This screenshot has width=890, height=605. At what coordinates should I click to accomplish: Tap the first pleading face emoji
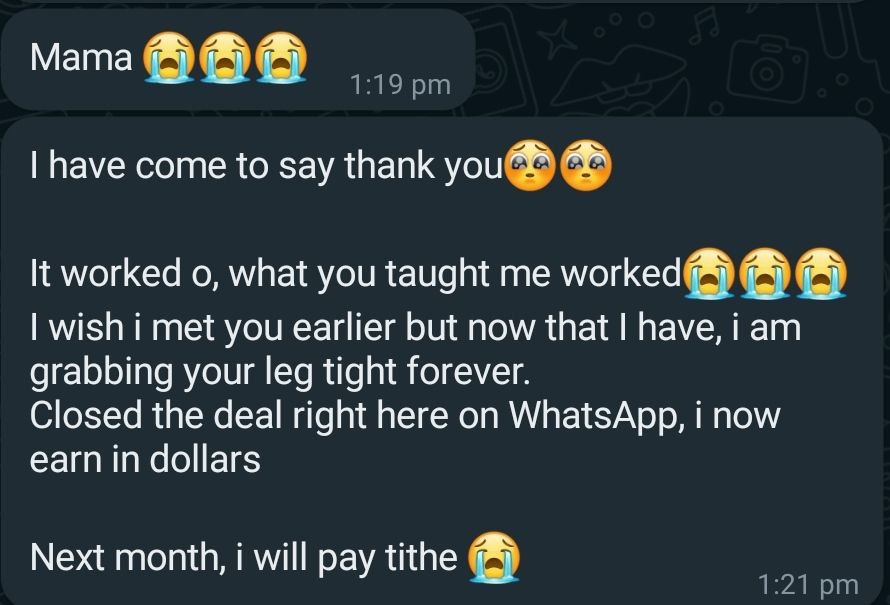tap(530, 165)
